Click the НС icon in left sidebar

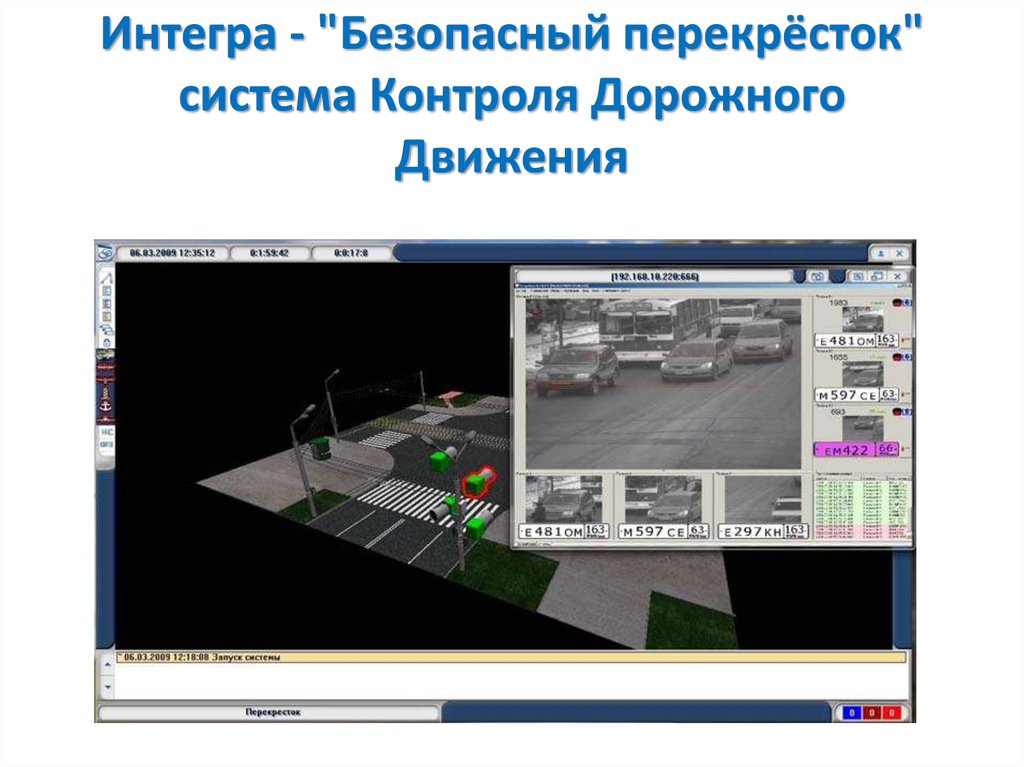click(106, 432)
